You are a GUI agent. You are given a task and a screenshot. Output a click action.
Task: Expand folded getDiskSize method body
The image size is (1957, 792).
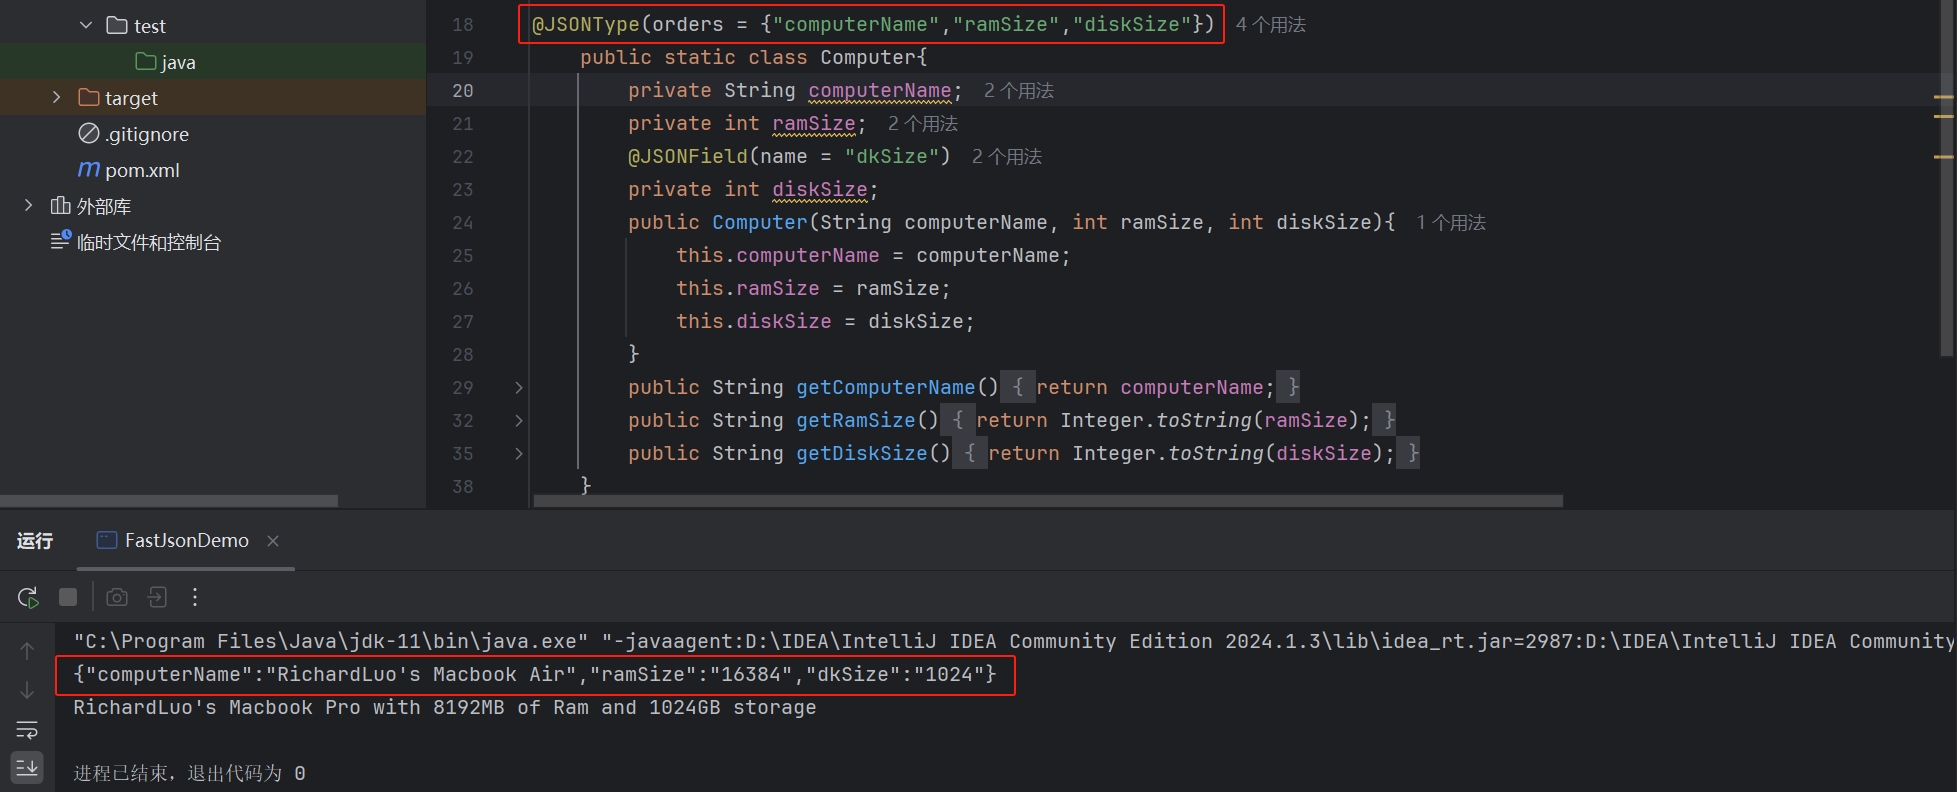[518, 454]
